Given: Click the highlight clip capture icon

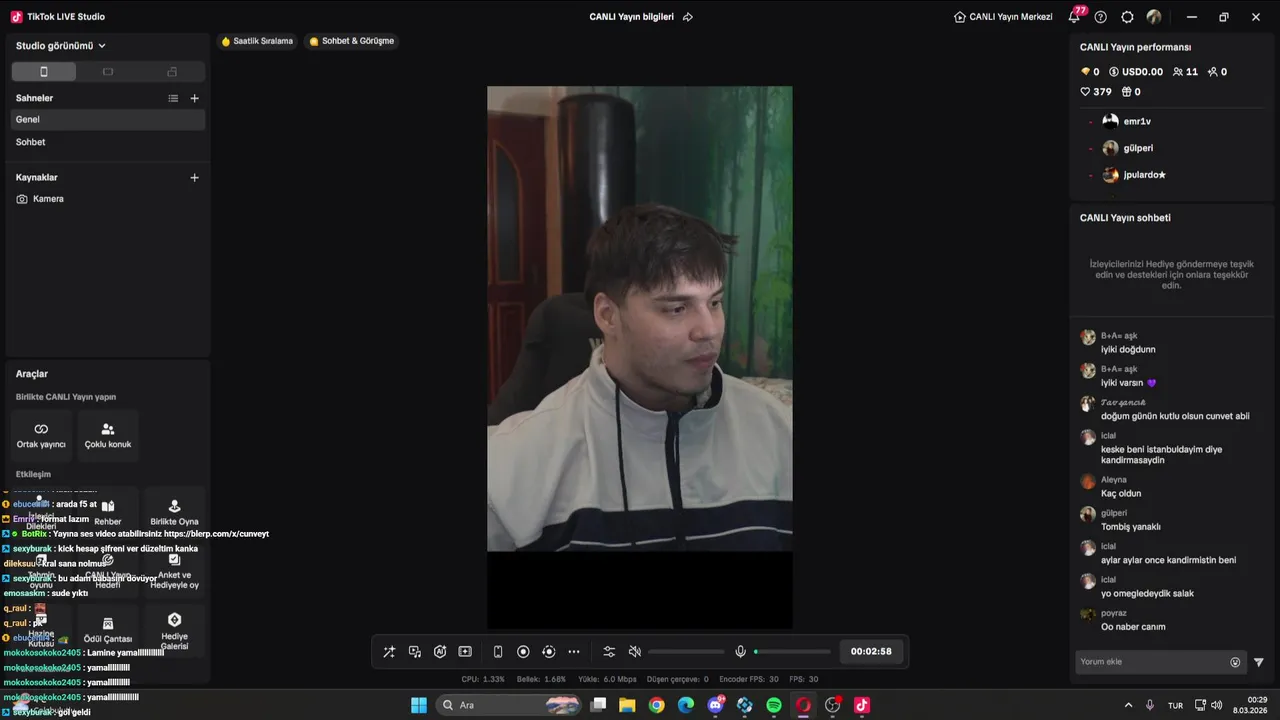Looking at the screenshot, I should point(465,652).
